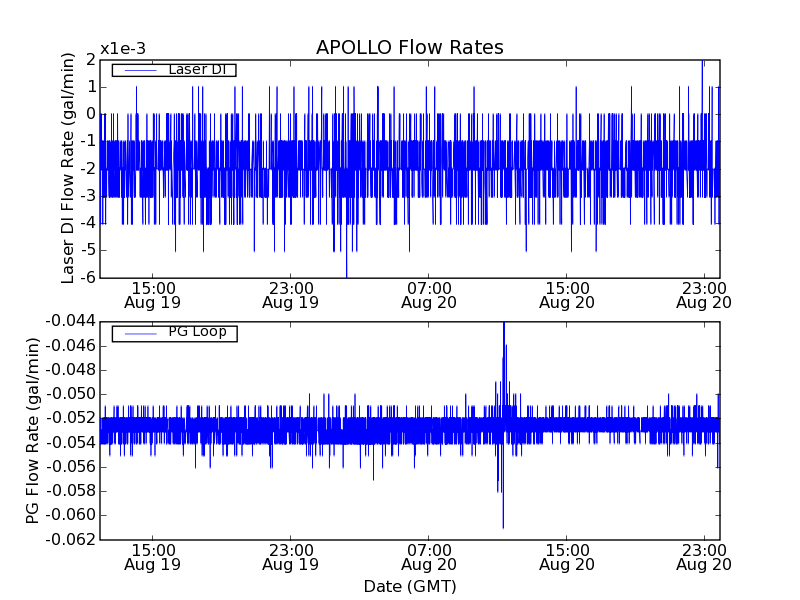The image size is (800, 600).
Task: Click the Date (GMT) x-axis label
Action: click(409, 586)
